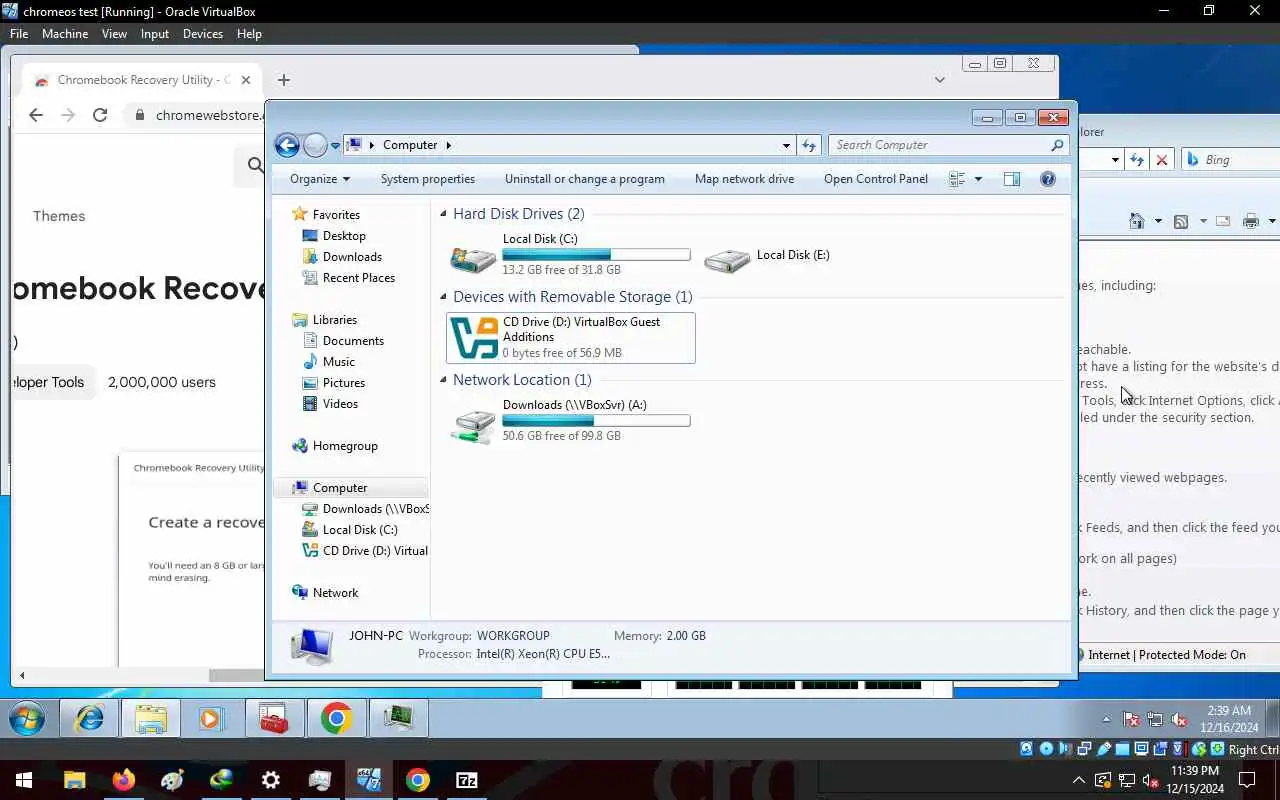Screen dimensions: 1280x800
Task: Open Videos library
Action: tap(340, 404)
